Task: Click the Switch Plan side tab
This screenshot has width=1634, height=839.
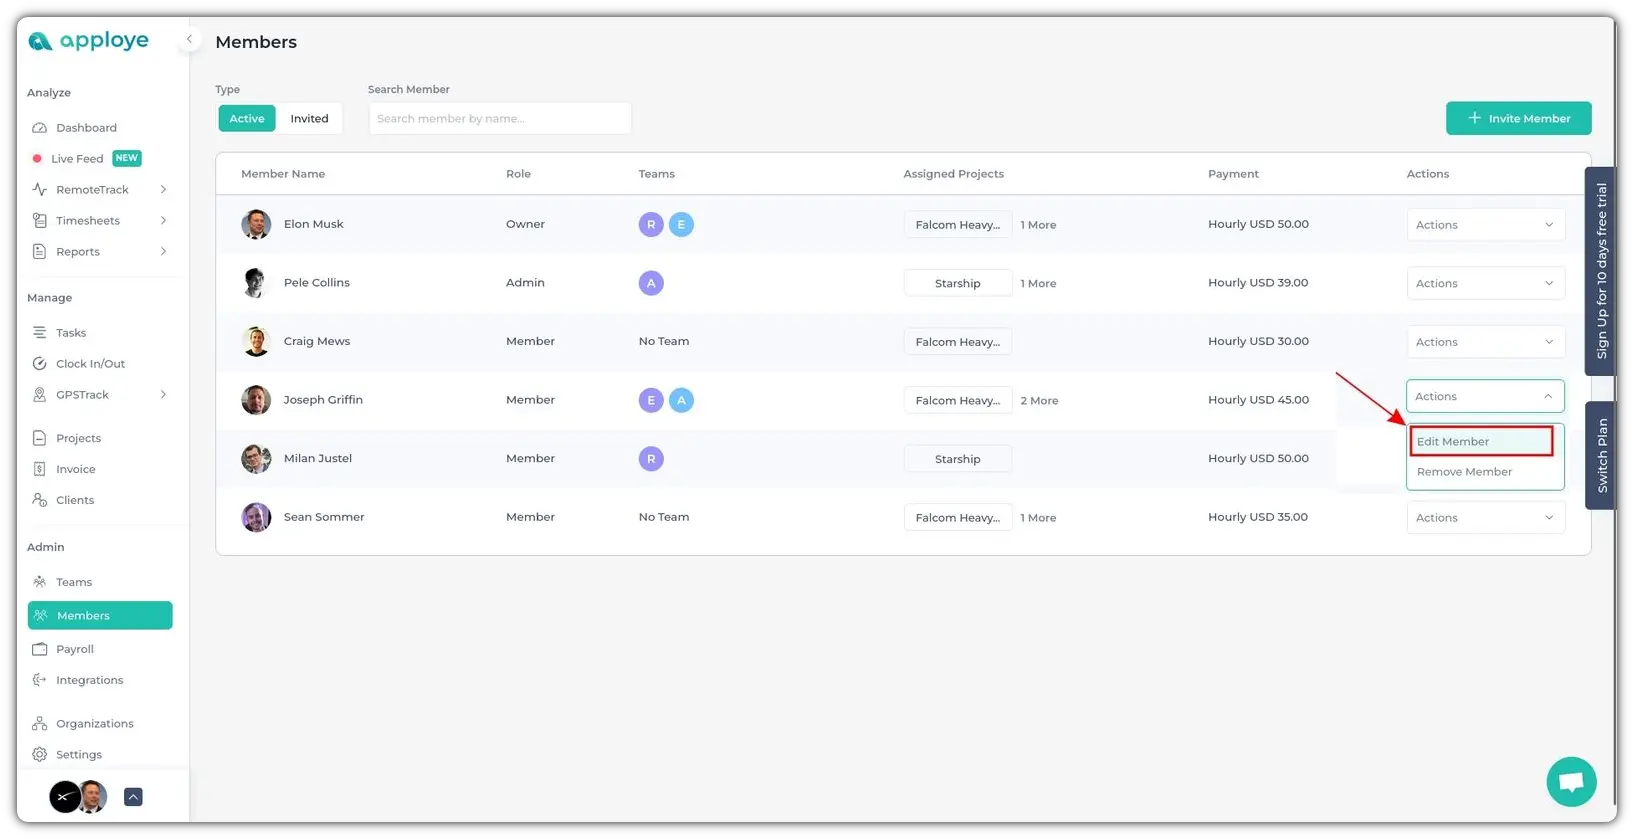Action: click(1601, 456)
